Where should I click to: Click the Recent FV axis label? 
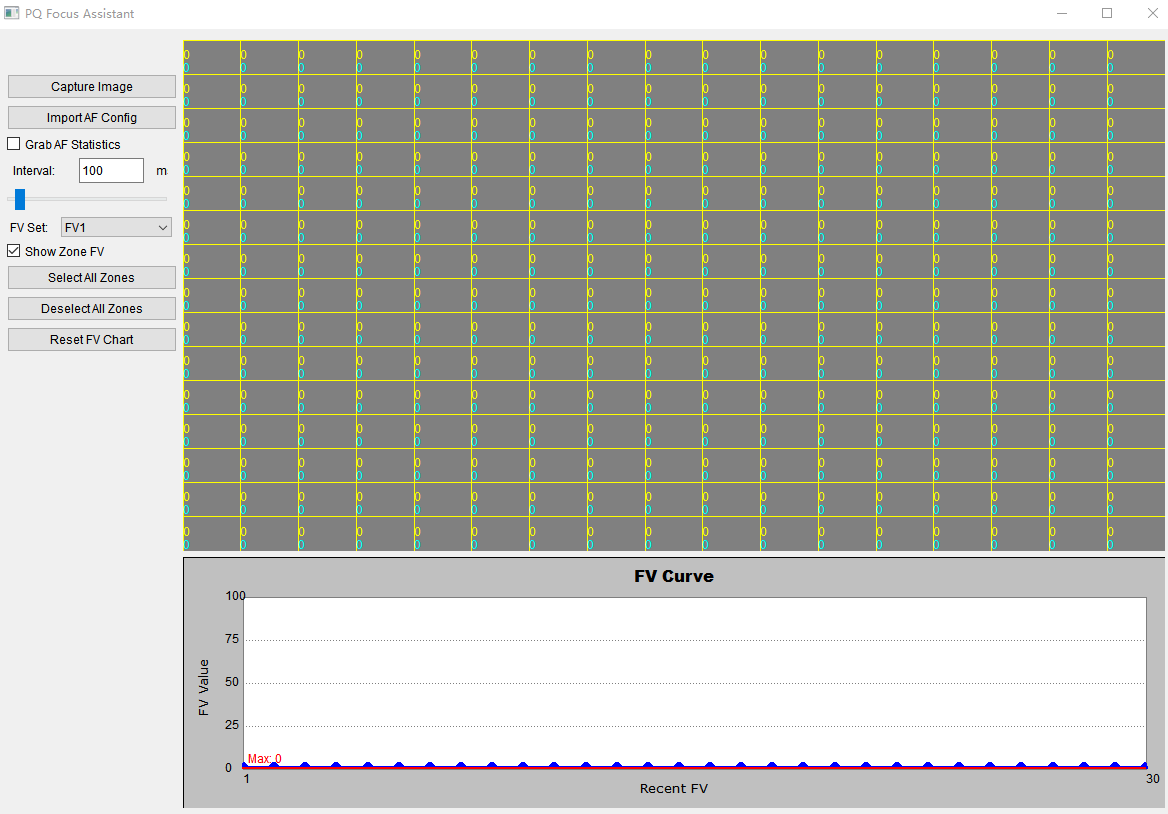coord(674,789)
